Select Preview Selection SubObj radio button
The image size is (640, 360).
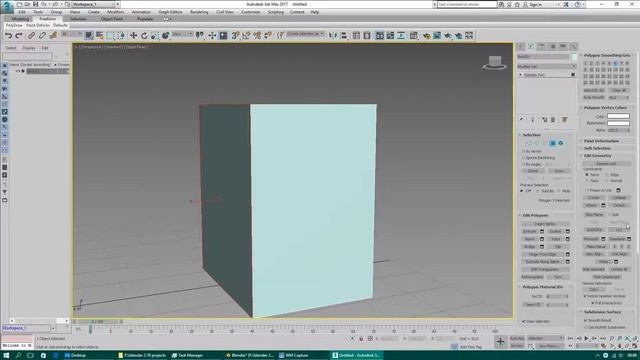[x=538, y=191]
